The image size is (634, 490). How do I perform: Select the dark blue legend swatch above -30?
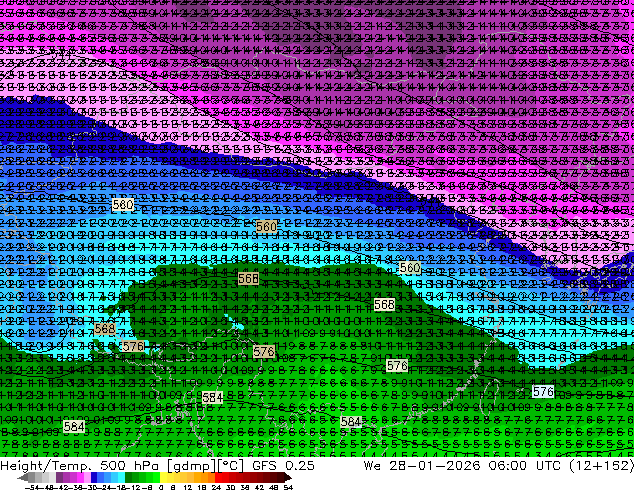pos(94,477)
